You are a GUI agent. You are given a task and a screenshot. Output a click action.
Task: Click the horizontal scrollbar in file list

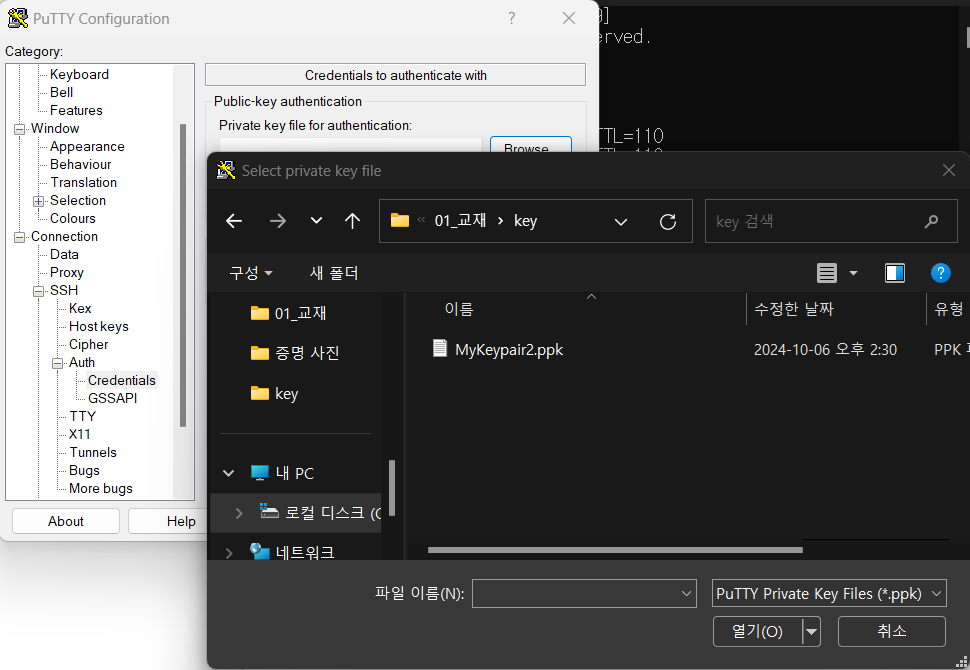click(x=615, y=549)
